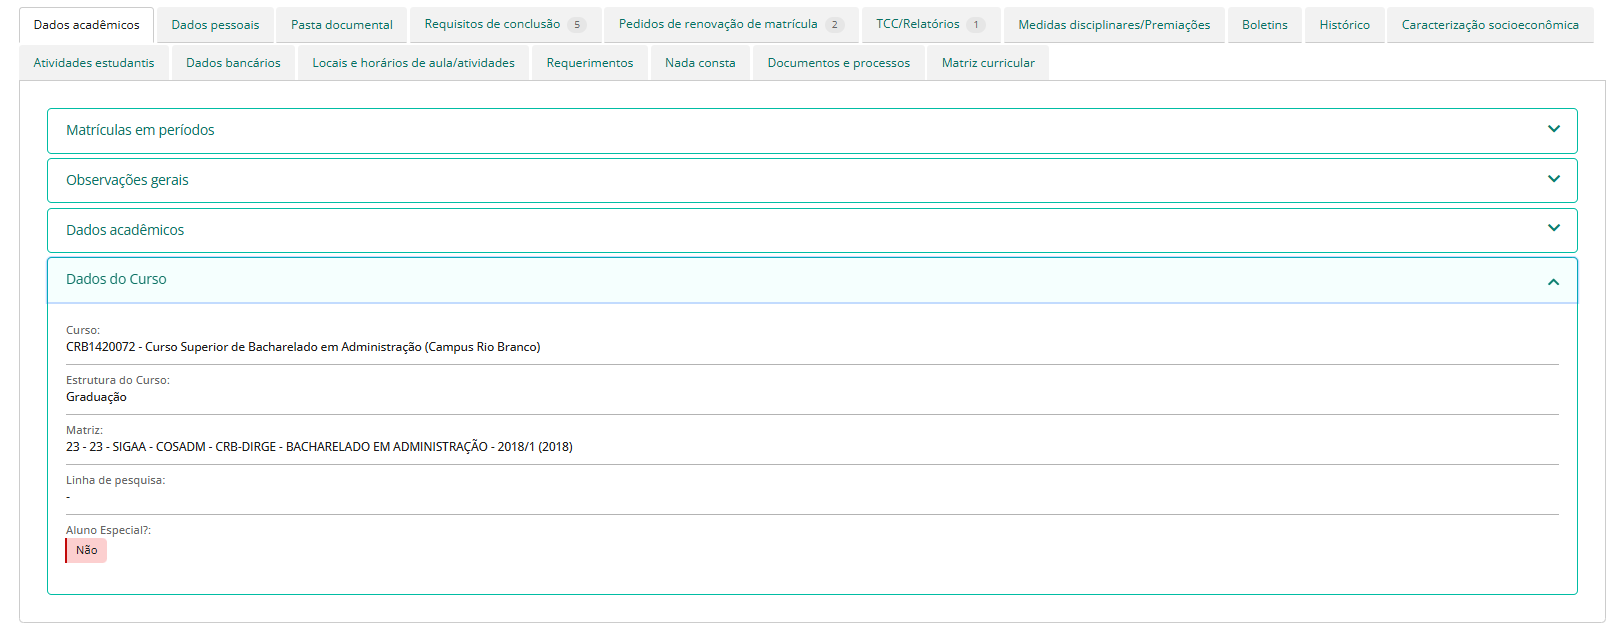The height and width of the screenshot is (632, 1624).
Task: Open the Requerimentos tab
Action: [x=590, y=63]
